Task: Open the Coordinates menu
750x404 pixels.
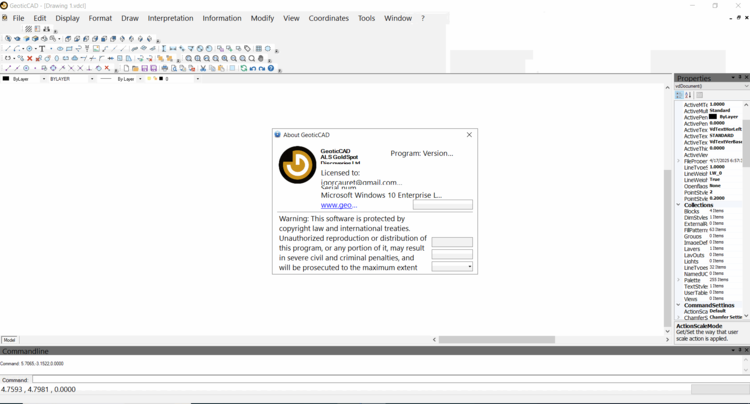Action: click(x=328, y=18)
